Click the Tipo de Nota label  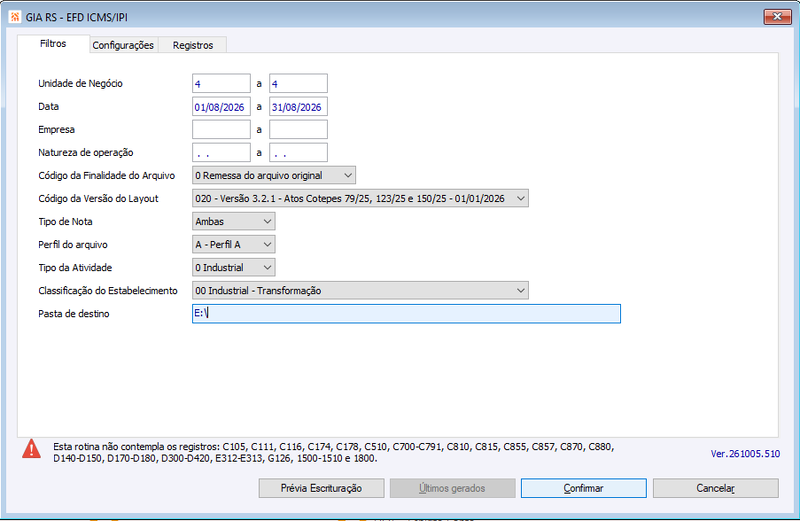tap(65, 222)
